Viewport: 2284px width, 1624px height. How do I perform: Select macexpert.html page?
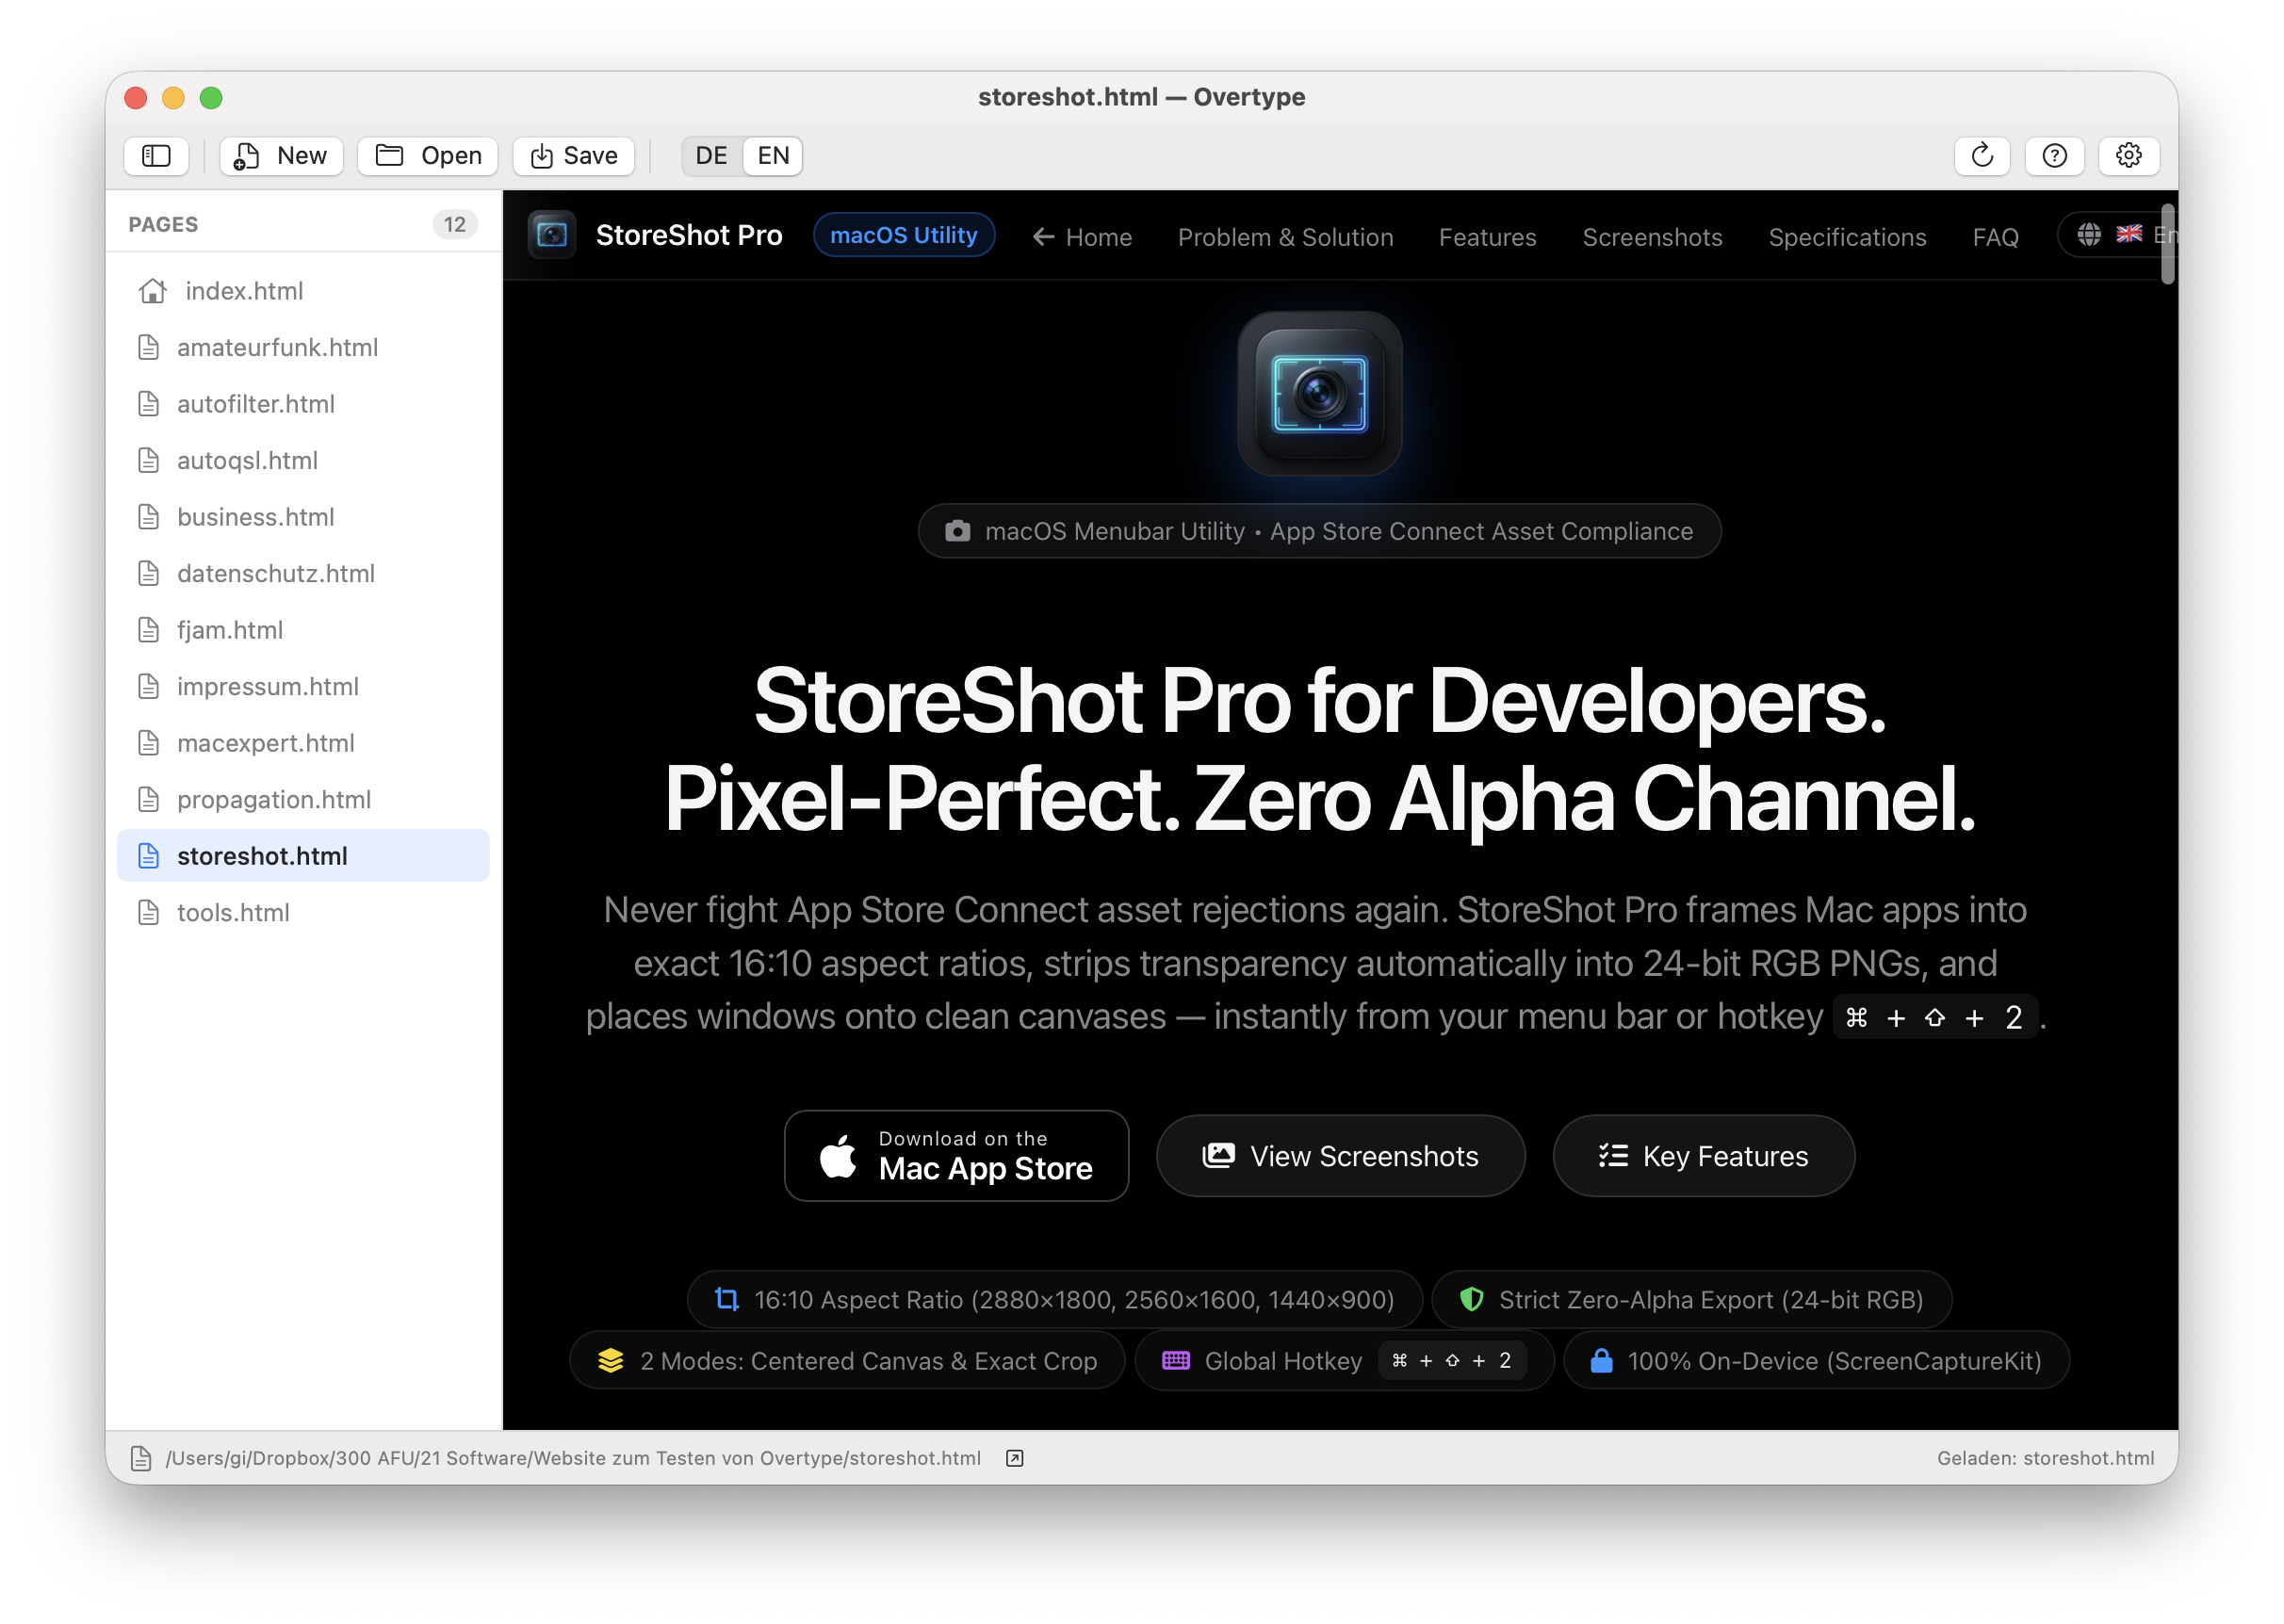click(x=303, y=743)
